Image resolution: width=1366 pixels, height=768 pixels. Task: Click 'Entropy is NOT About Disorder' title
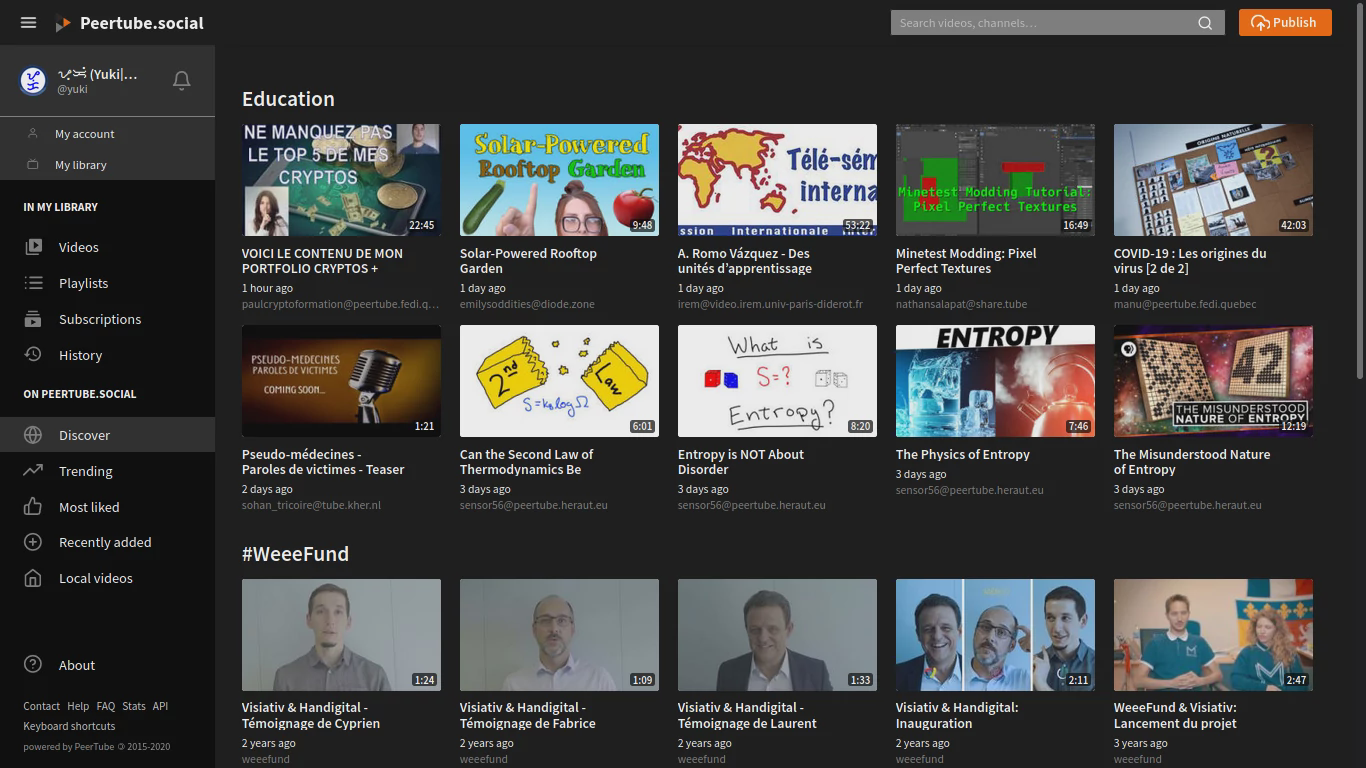[x=741, y=462]
